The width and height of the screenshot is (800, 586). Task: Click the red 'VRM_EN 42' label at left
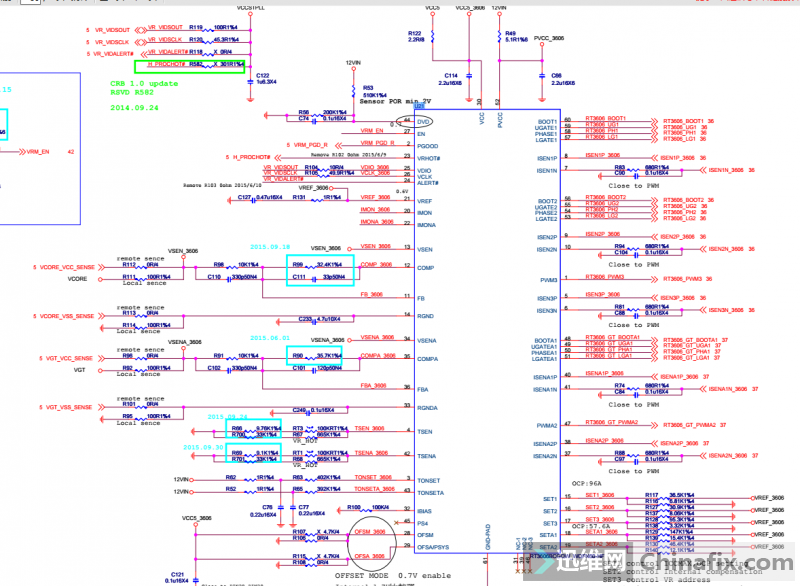point(51,152)
